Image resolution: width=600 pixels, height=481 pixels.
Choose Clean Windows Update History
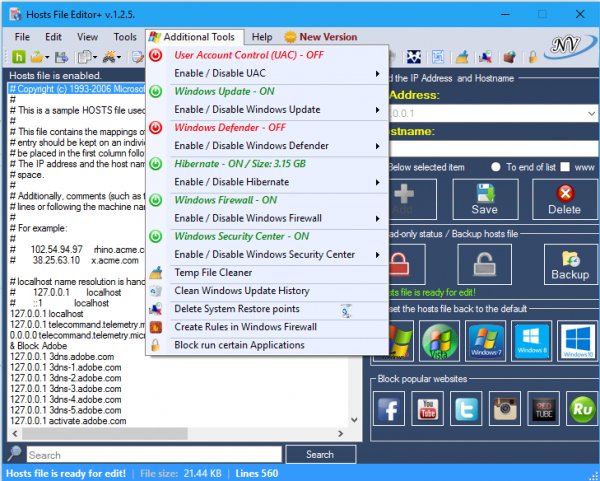268,291
